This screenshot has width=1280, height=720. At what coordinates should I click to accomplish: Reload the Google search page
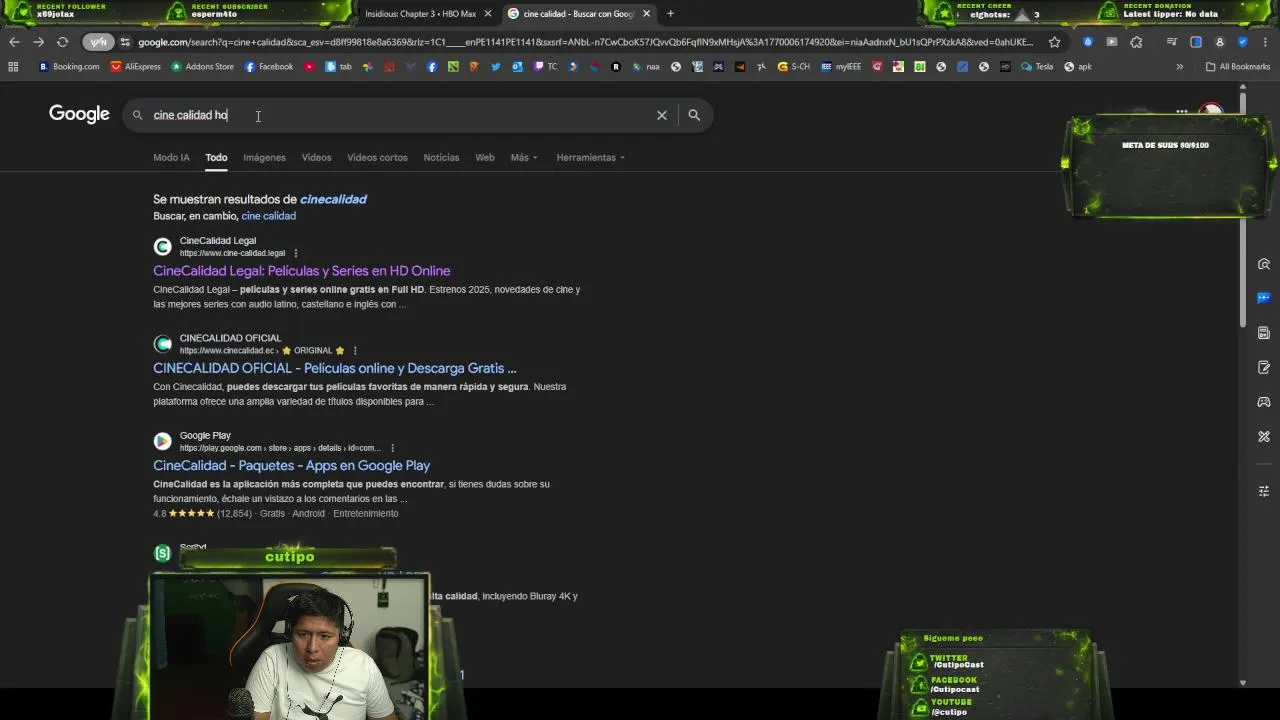pos(62,42)
